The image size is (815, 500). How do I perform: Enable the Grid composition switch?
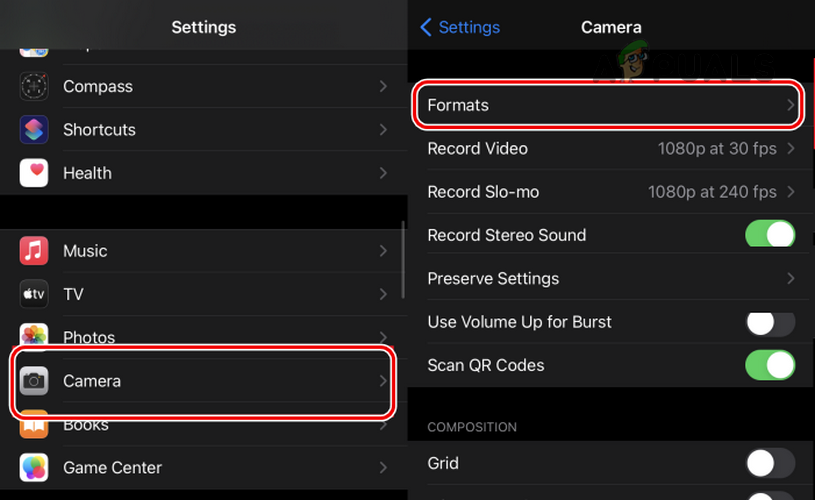pos(770,463)
